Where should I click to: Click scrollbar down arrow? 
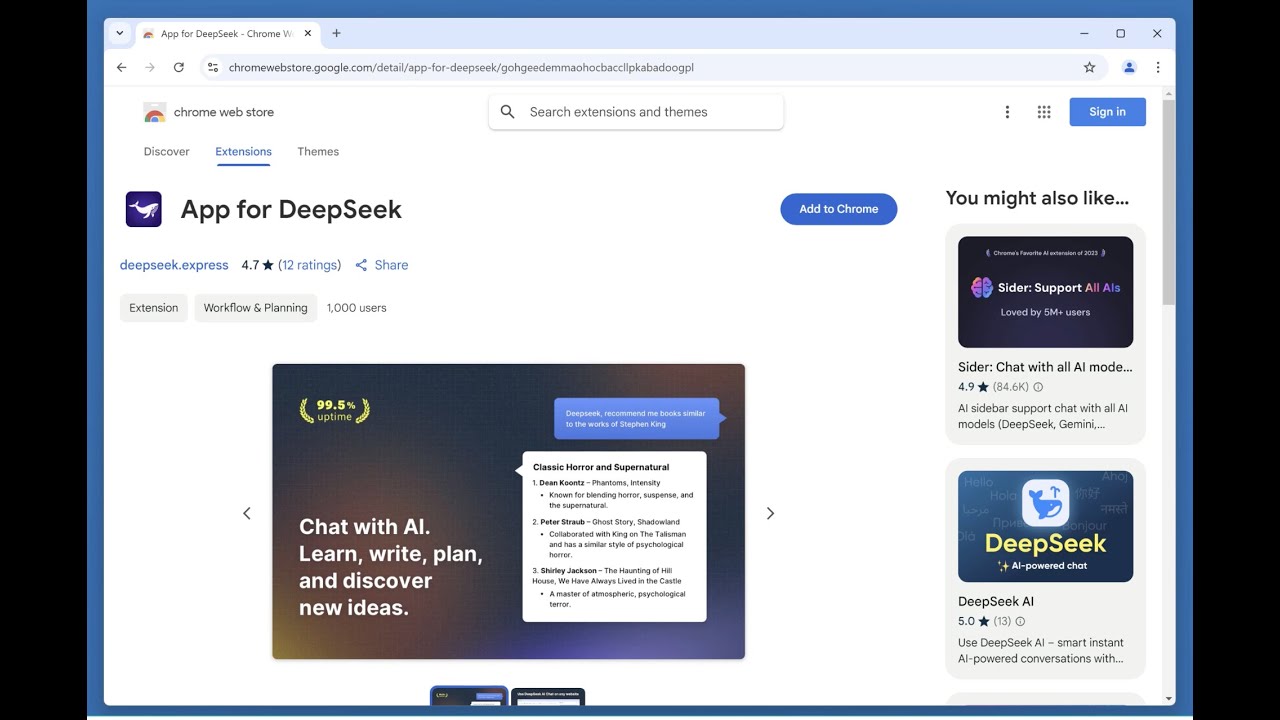click(1169, 698)
